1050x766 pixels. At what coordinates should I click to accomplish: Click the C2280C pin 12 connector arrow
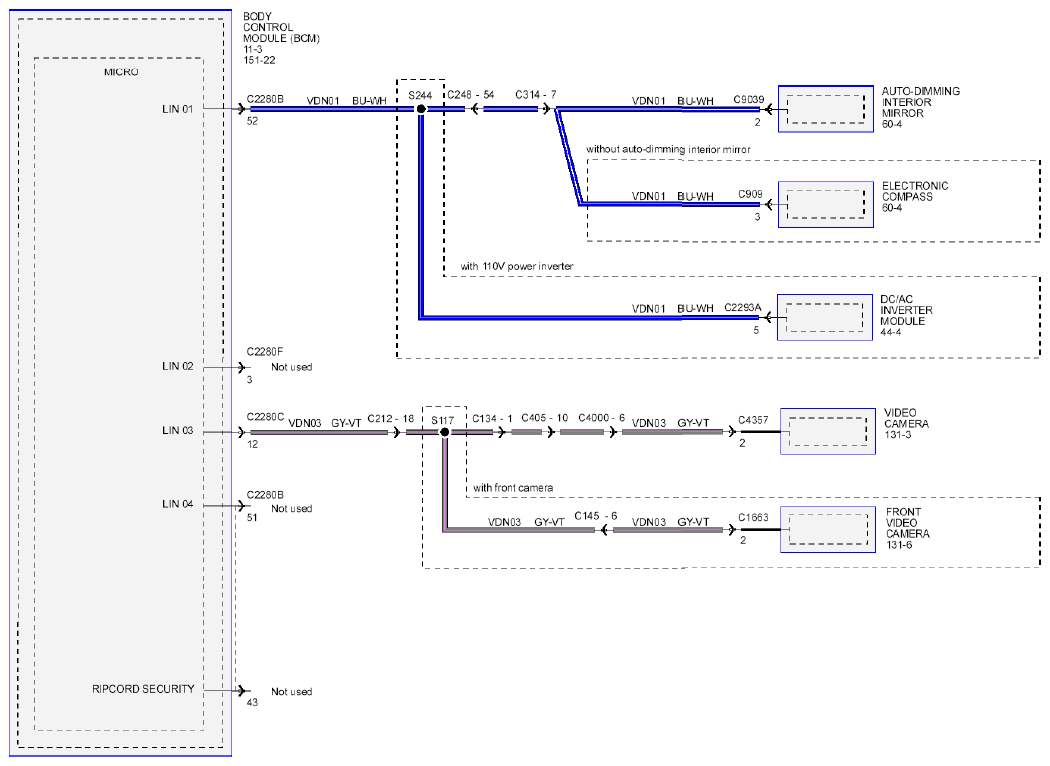[242, 433]
